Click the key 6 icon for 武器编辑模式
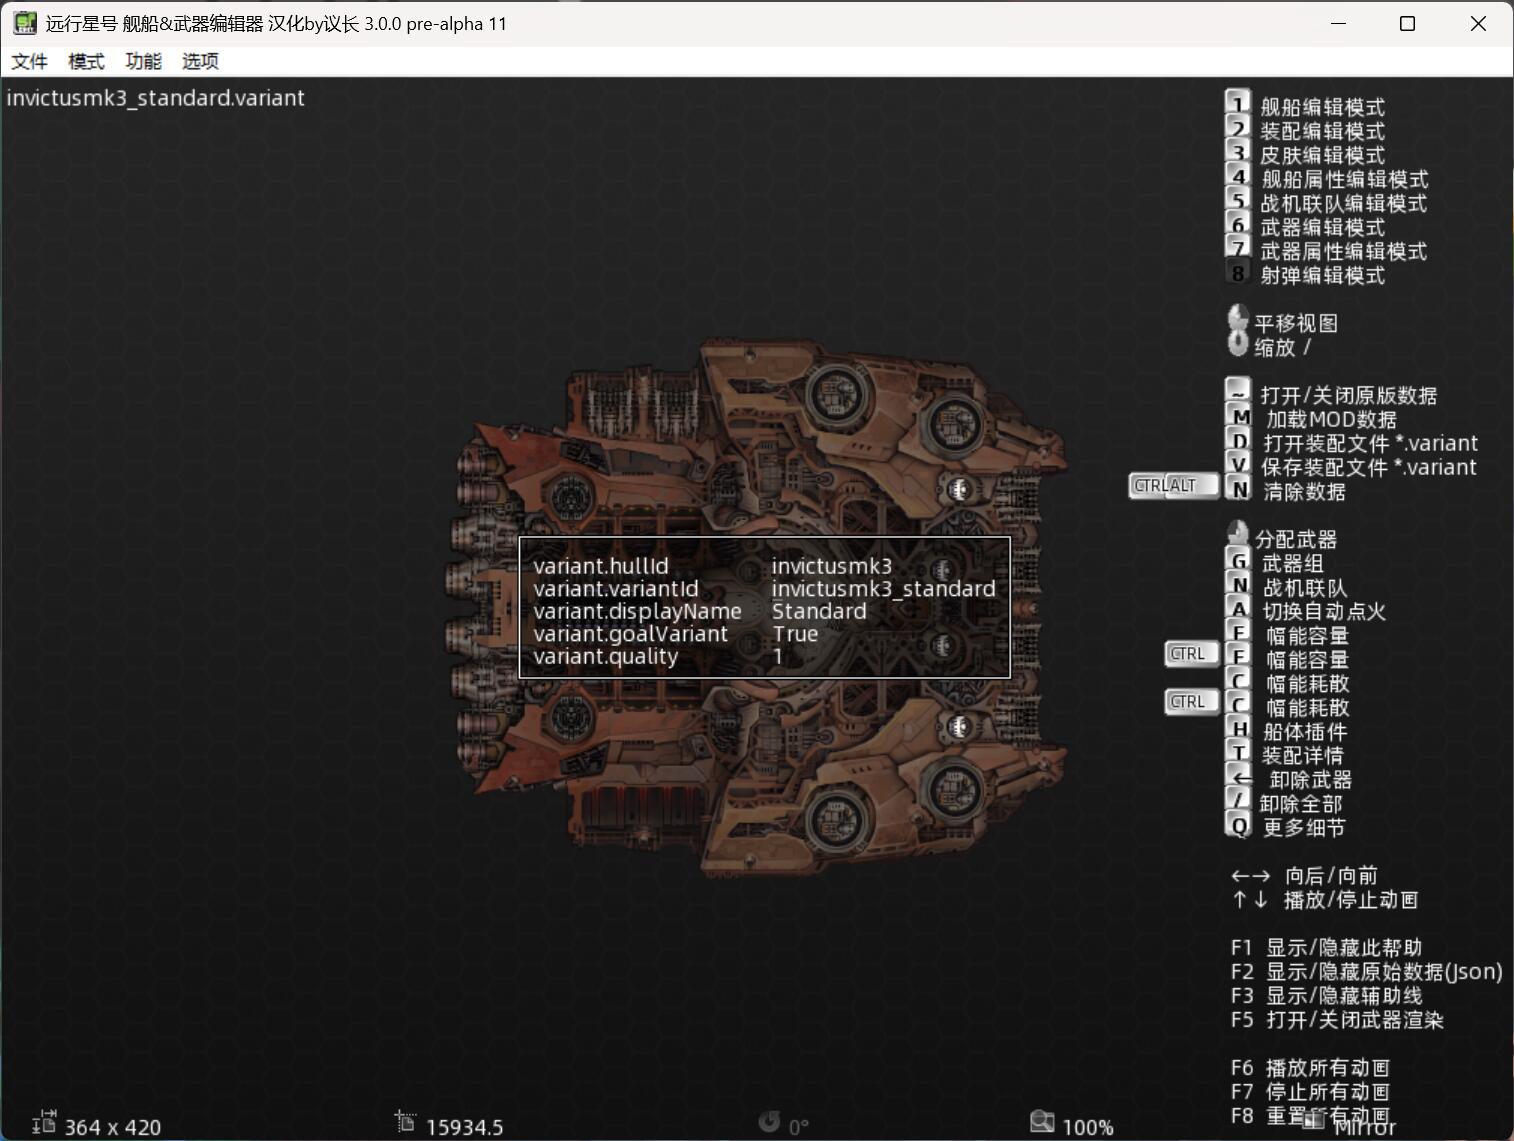Screen dimensions: 1514x1141 pyautogui.click(x=1238, y=225)
